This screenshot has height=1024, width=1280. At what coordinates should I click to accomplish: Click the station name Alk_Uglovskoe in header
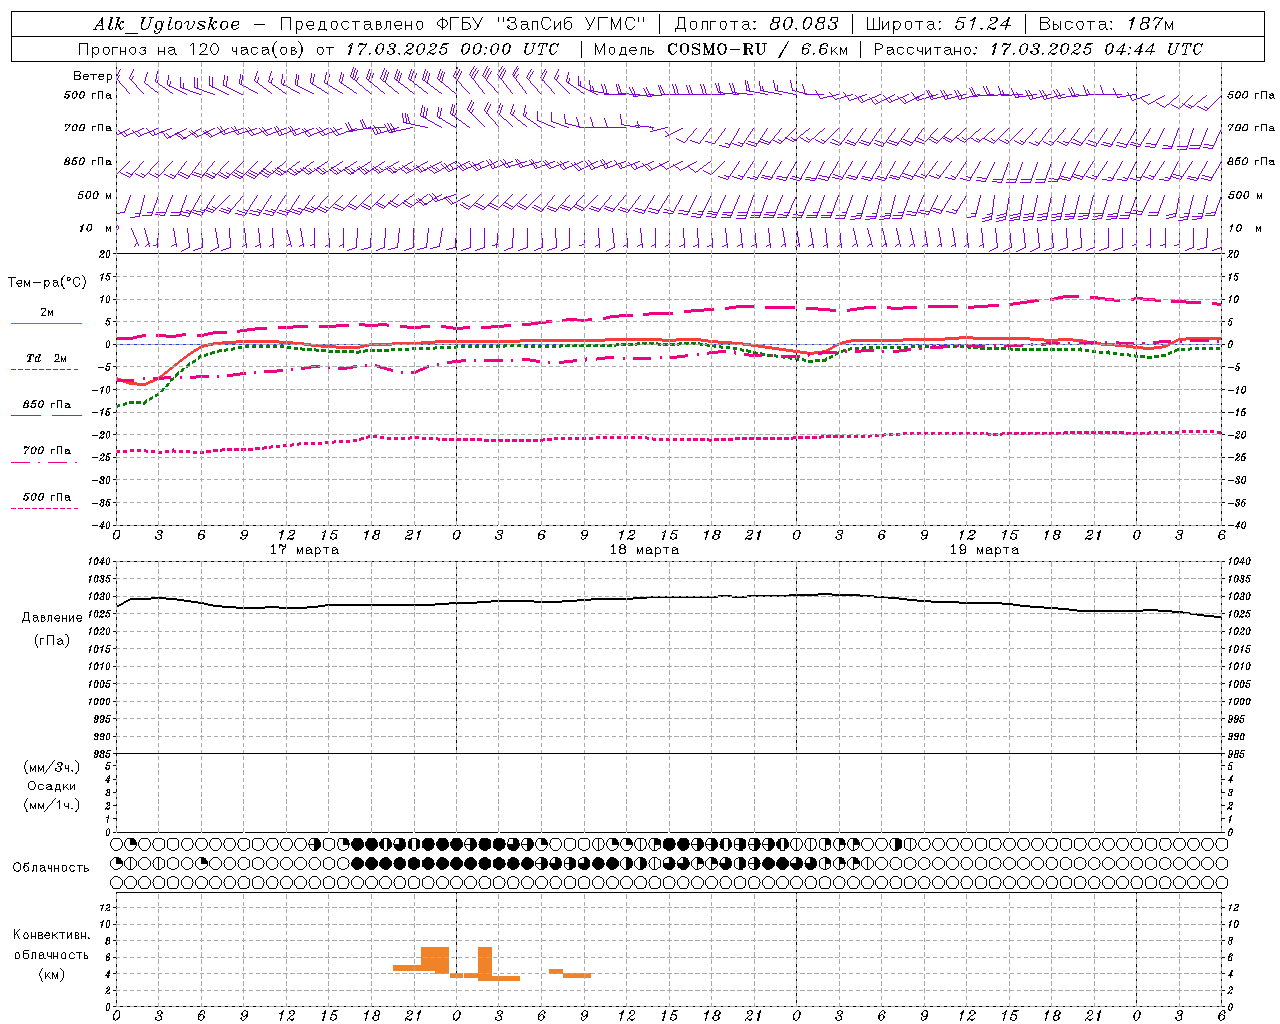(x=167, y=24)
